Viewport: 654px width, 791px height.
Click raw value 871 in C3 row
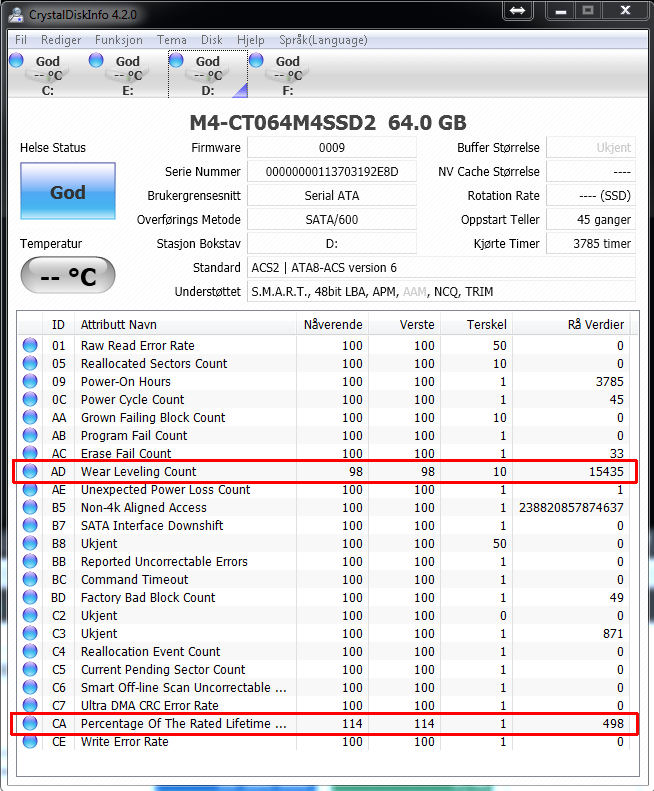pyautogui.click(x=613, y=634)
